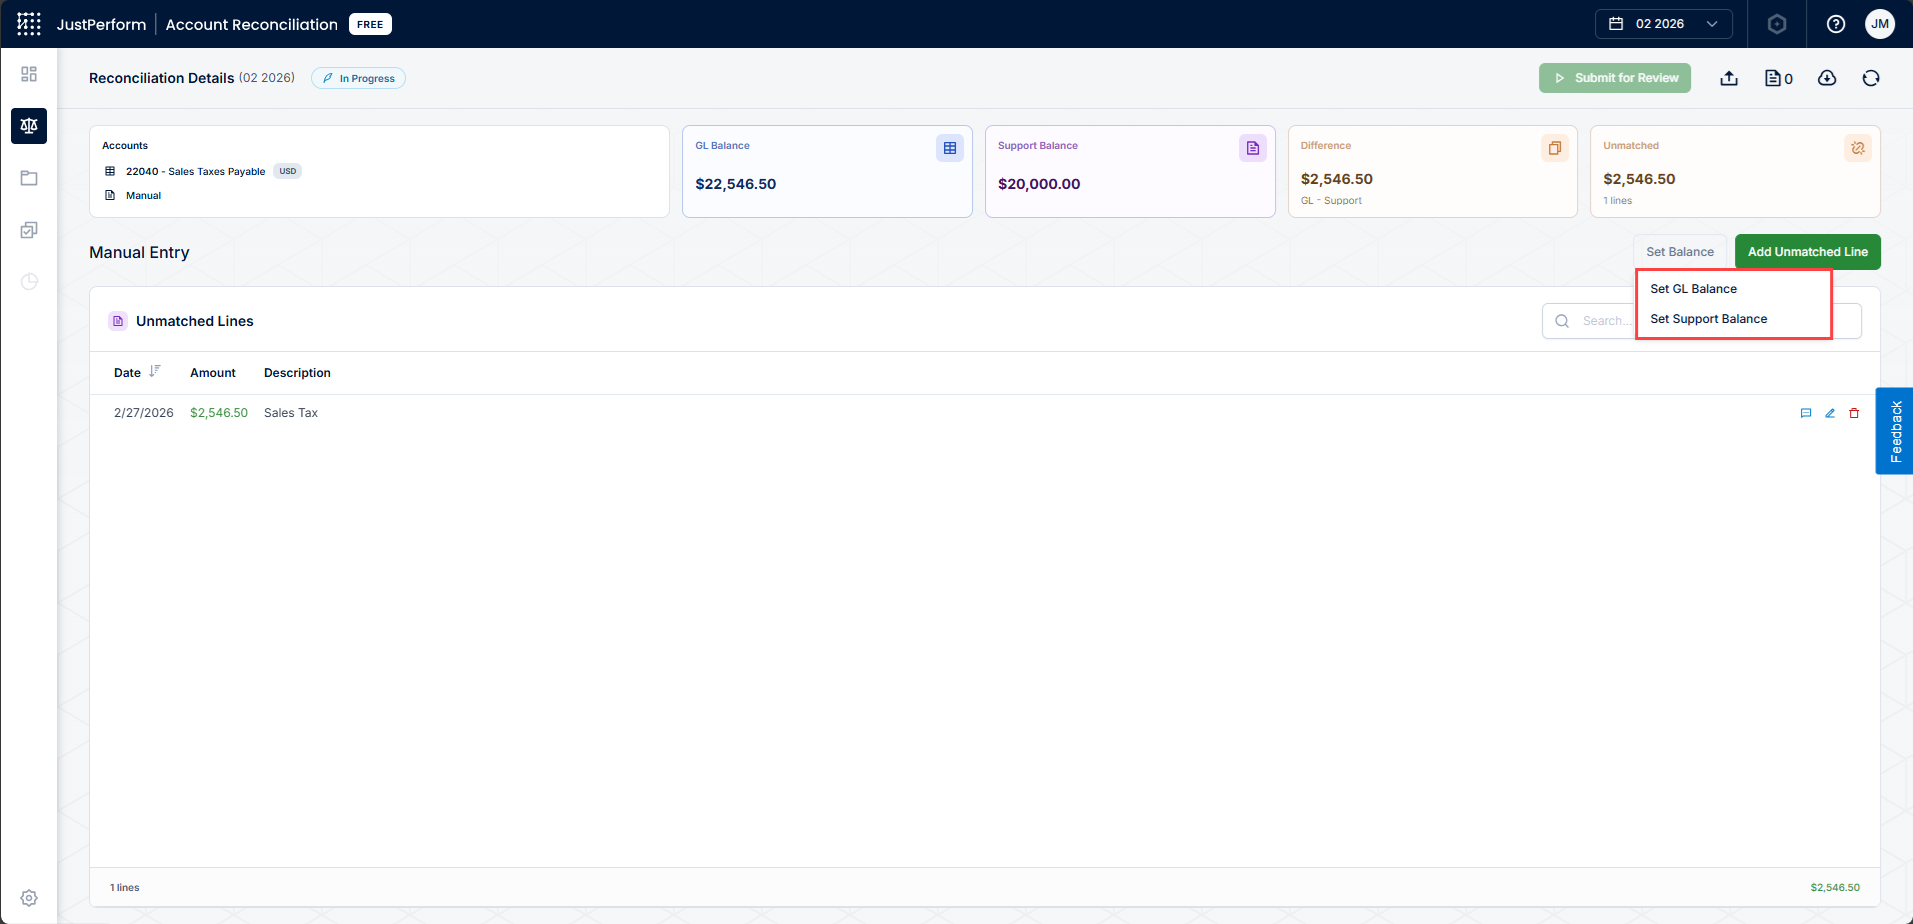
Task: Click the JustPerform brand name
Action: [x=101, y=24]
